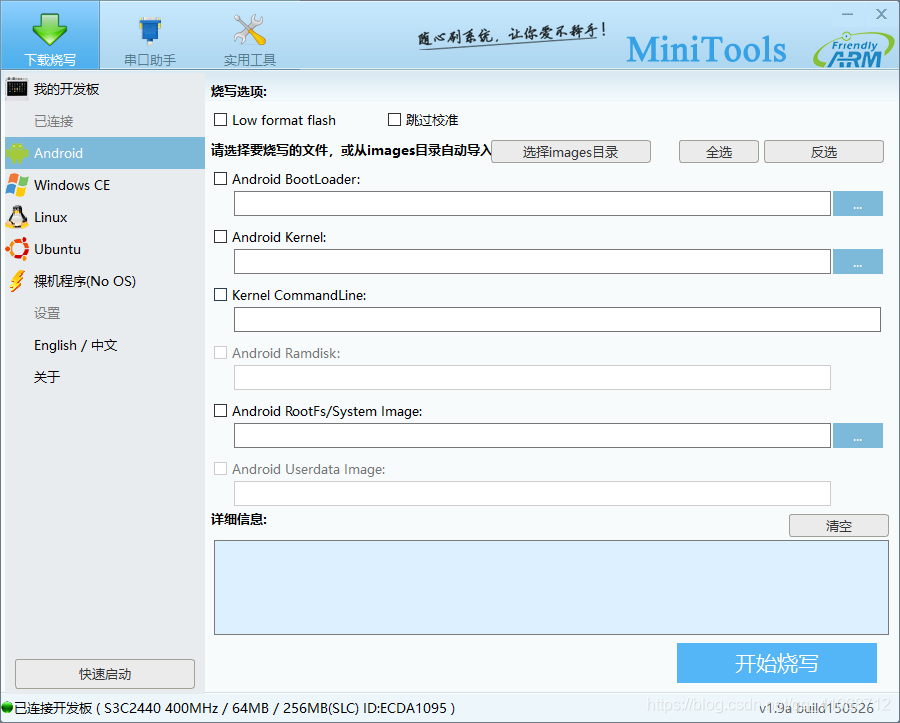900x723 pixels.
Task: Click the 开始烧写 start flashing button
Action: point(777,663)
